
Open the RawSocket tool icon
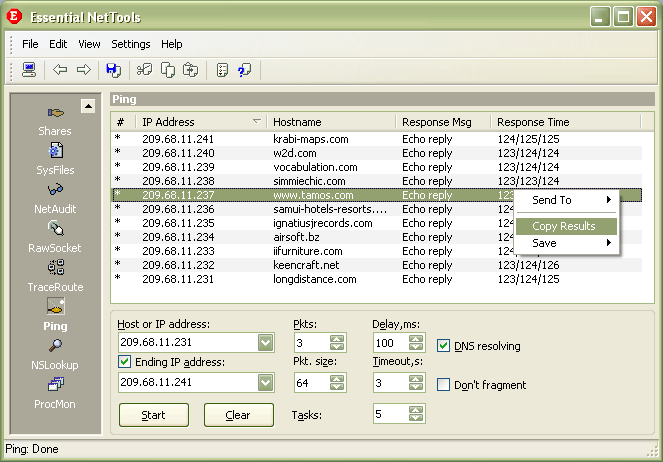tap(55, 229)
